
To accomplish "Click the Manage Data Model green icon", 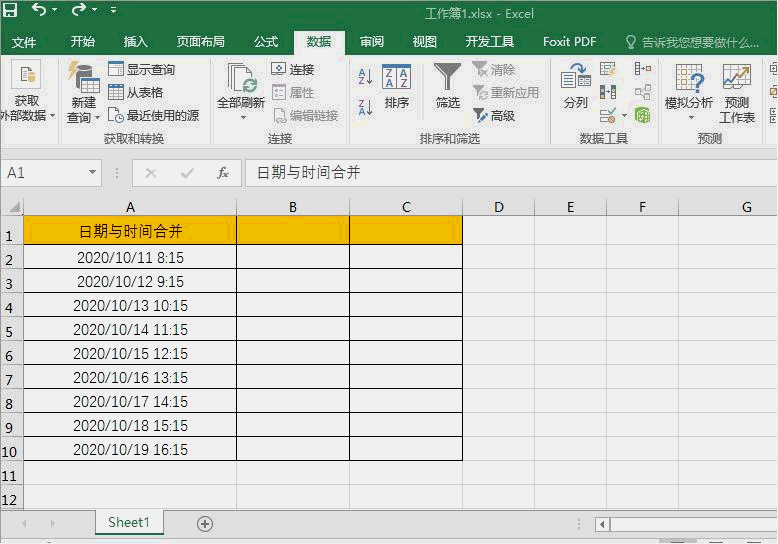I will (x=643, y=116).
